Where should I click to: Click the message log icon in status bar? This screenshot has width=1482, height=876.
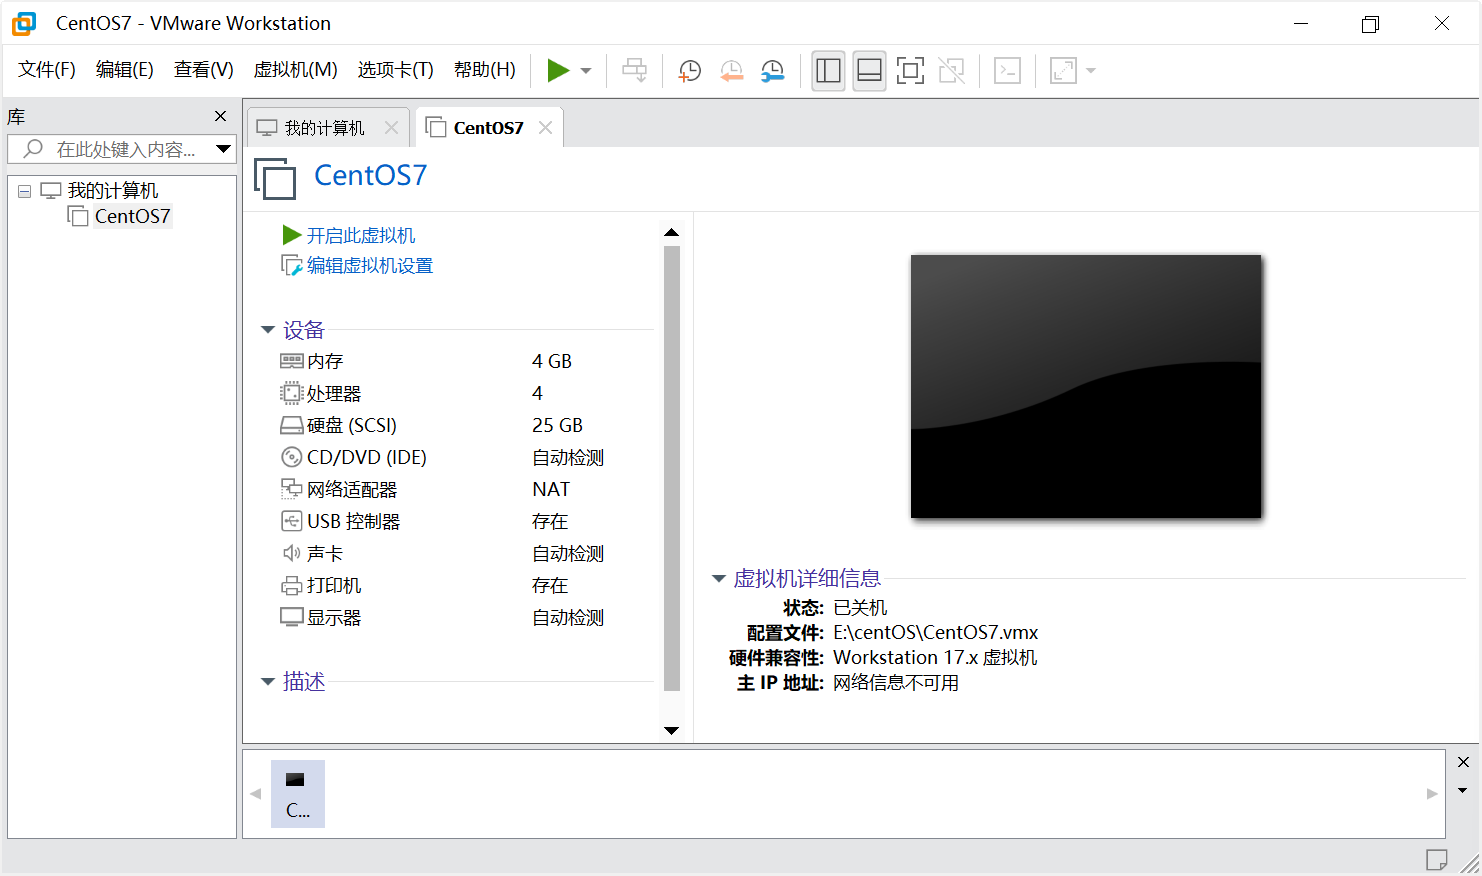(x=1437, y=859)
